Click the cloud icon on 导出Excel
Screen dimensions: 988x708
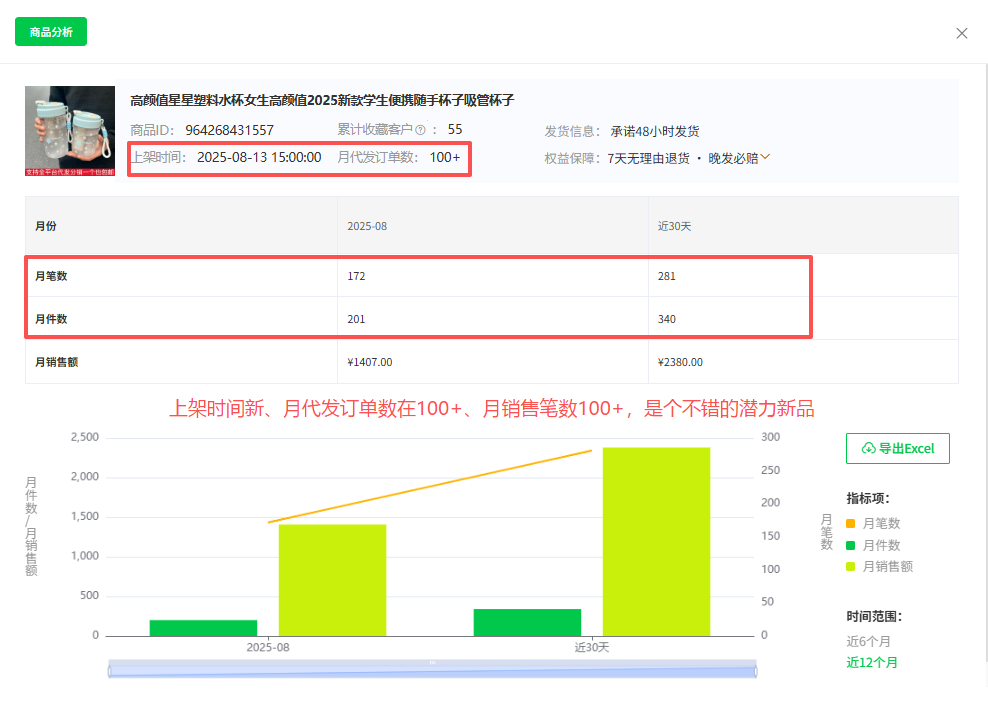tap(868, 449)
